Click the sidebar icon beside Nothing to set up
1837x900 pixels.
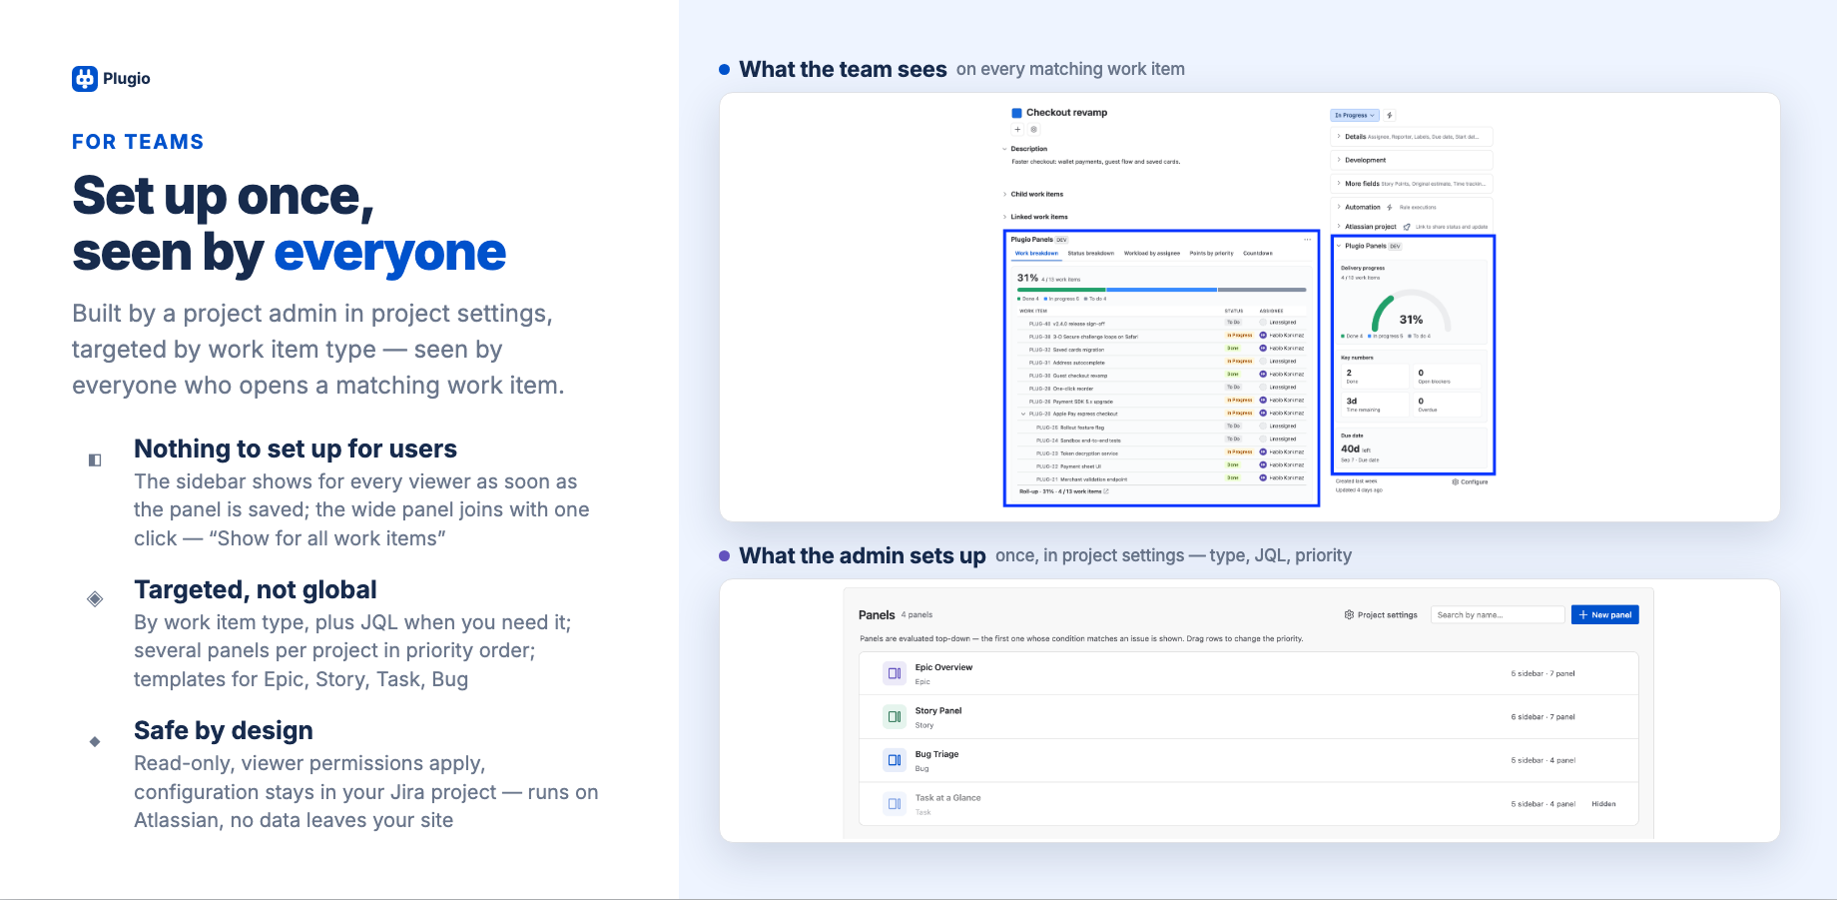coord(95,460)
